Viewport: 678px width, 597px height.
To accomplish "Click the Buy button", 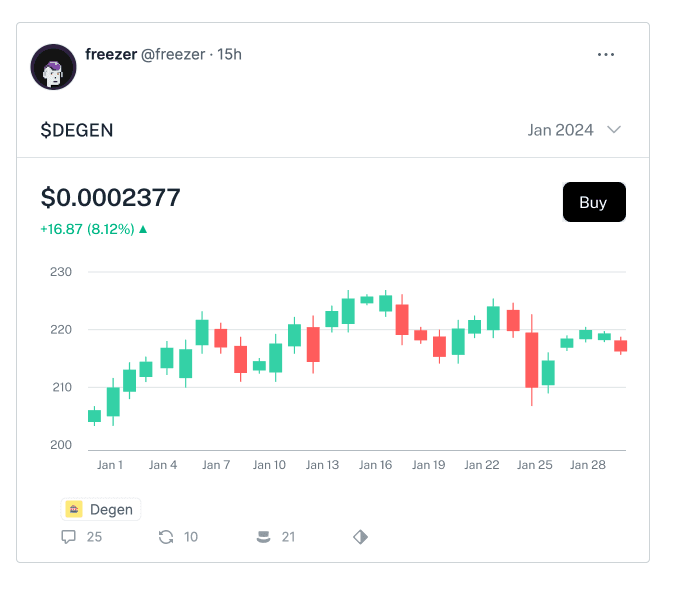I will tap(594, 202).
